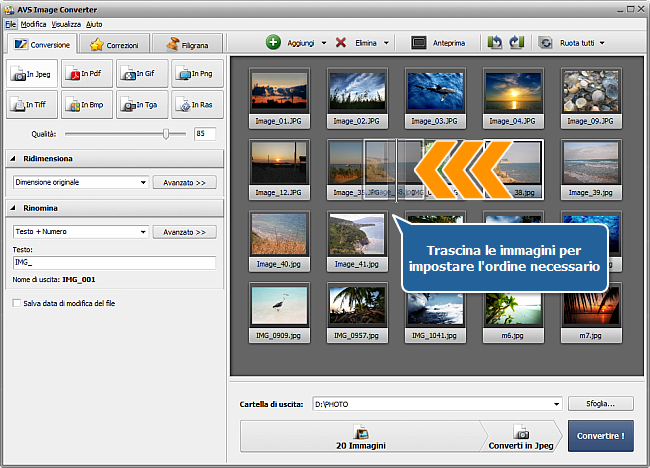650x468 pixels.
Task: Click the rotate right icon in toolbar
Action: click(516, 43)
